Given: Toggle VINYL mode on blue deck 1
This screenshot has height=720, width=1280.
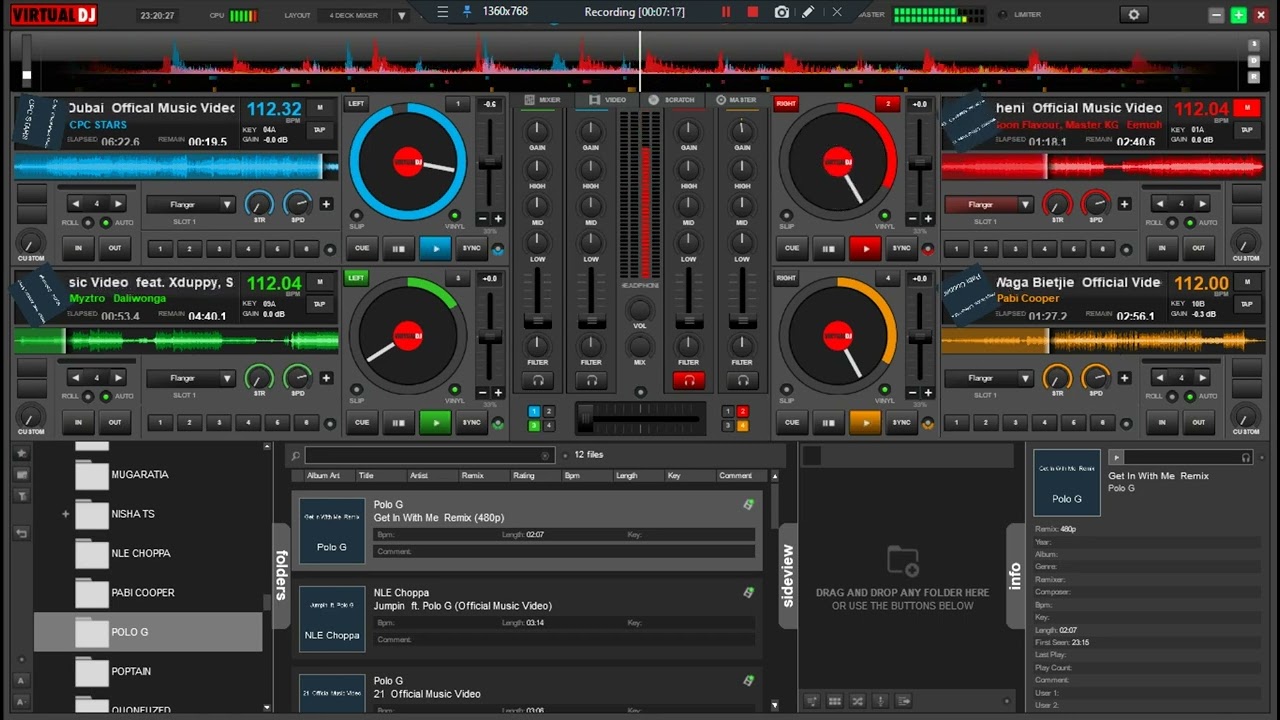Looking at the screenshot, I should click(x=456, y=216).
